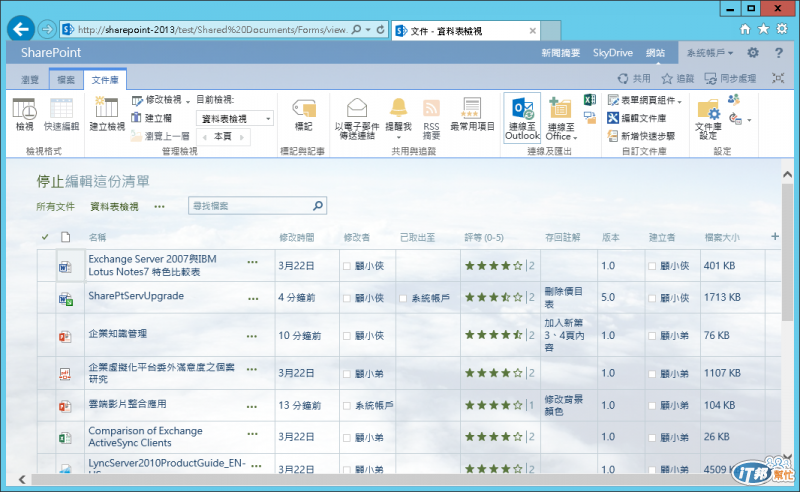Set rating stars for SharePtServUpgrade row
The height and width of the screenshot is (492, 800).
[493, 297]
